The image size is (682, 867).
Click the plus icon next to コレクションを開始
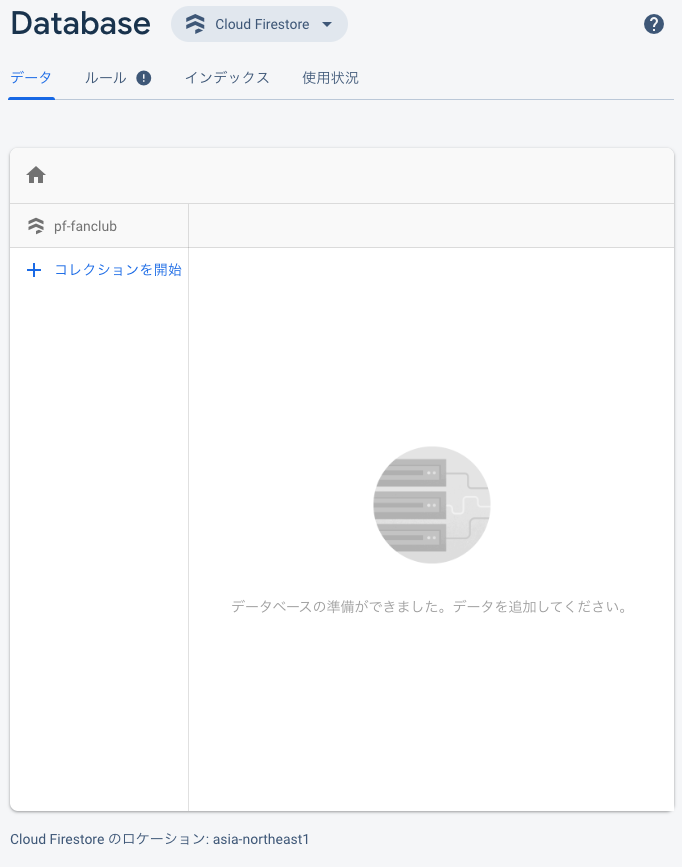[x=34, y=270]
